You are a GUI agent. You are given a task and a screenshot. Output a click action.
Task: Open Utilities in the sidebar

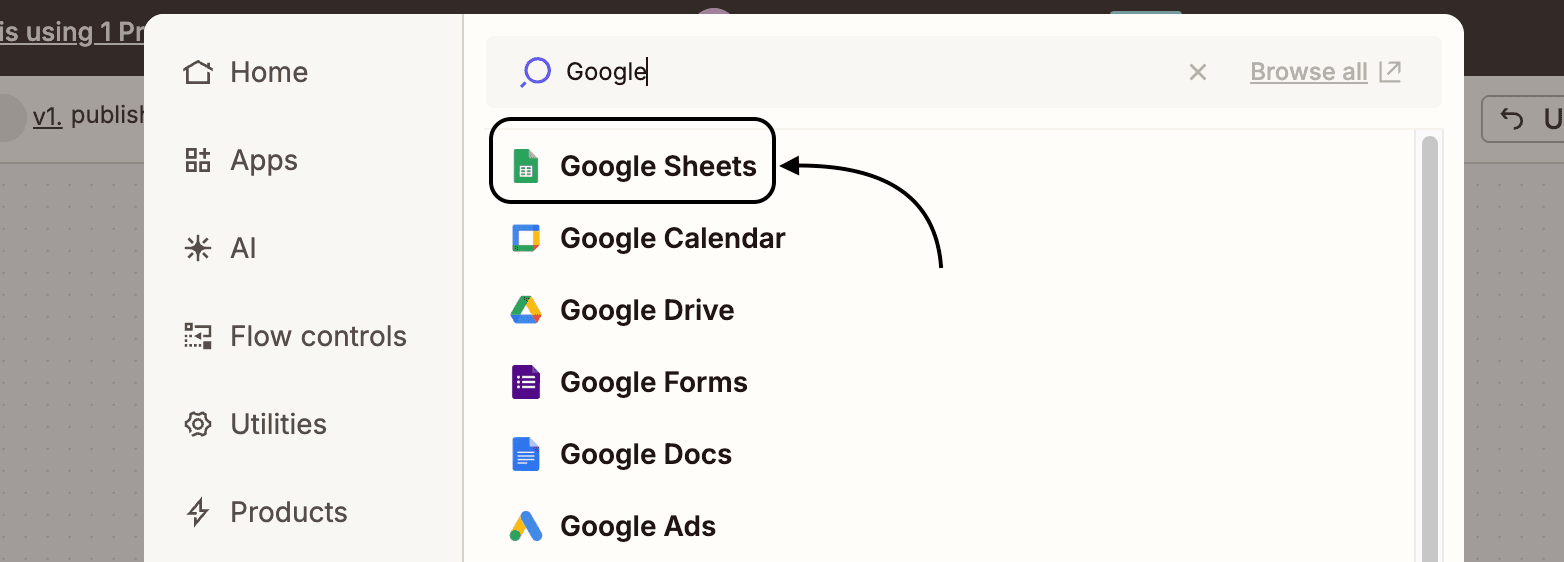point(255,424)
